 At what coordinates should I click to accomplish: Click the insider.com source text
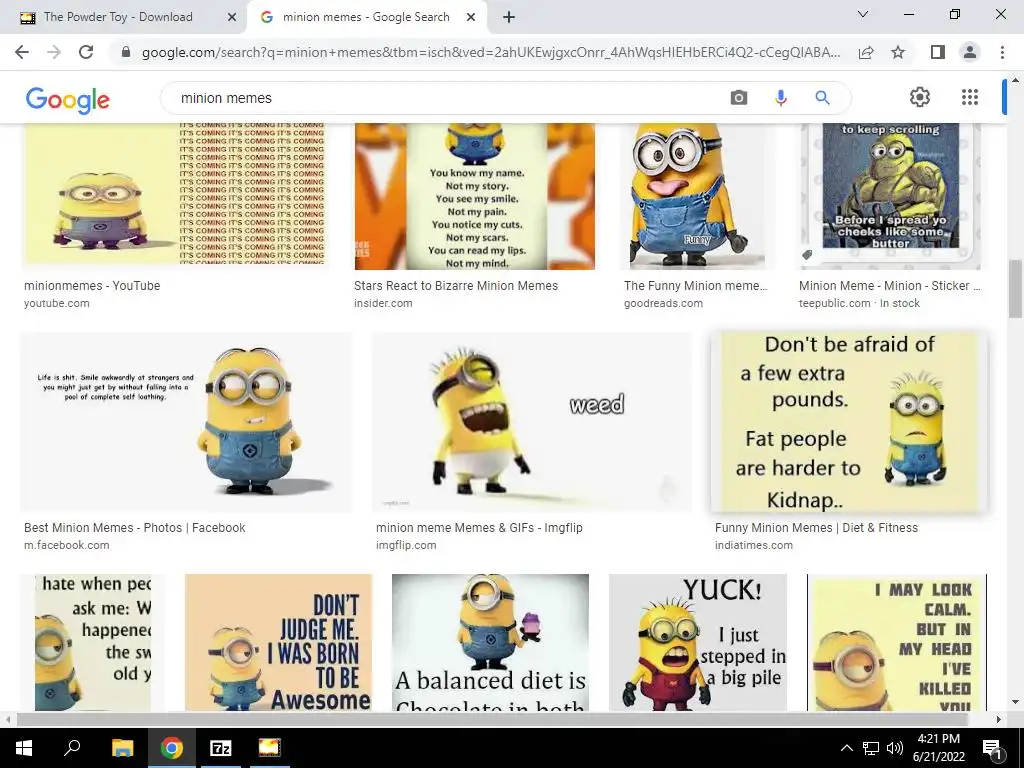(383, 303)
